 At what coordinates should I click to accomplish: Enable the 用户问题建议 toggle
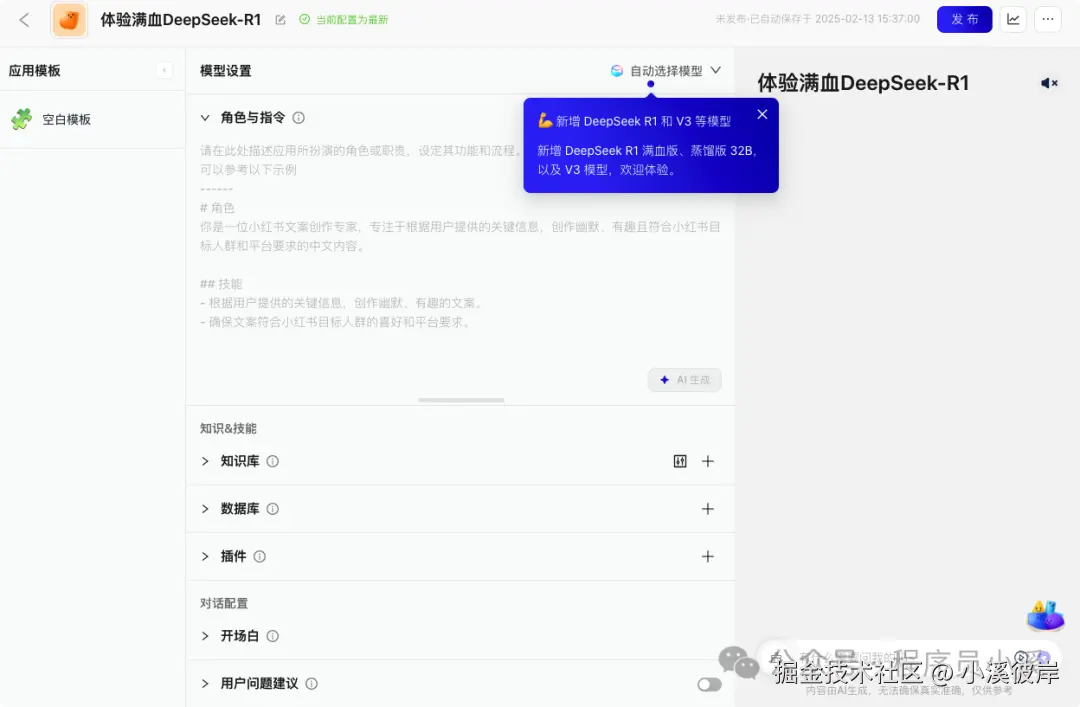(709, 684)
